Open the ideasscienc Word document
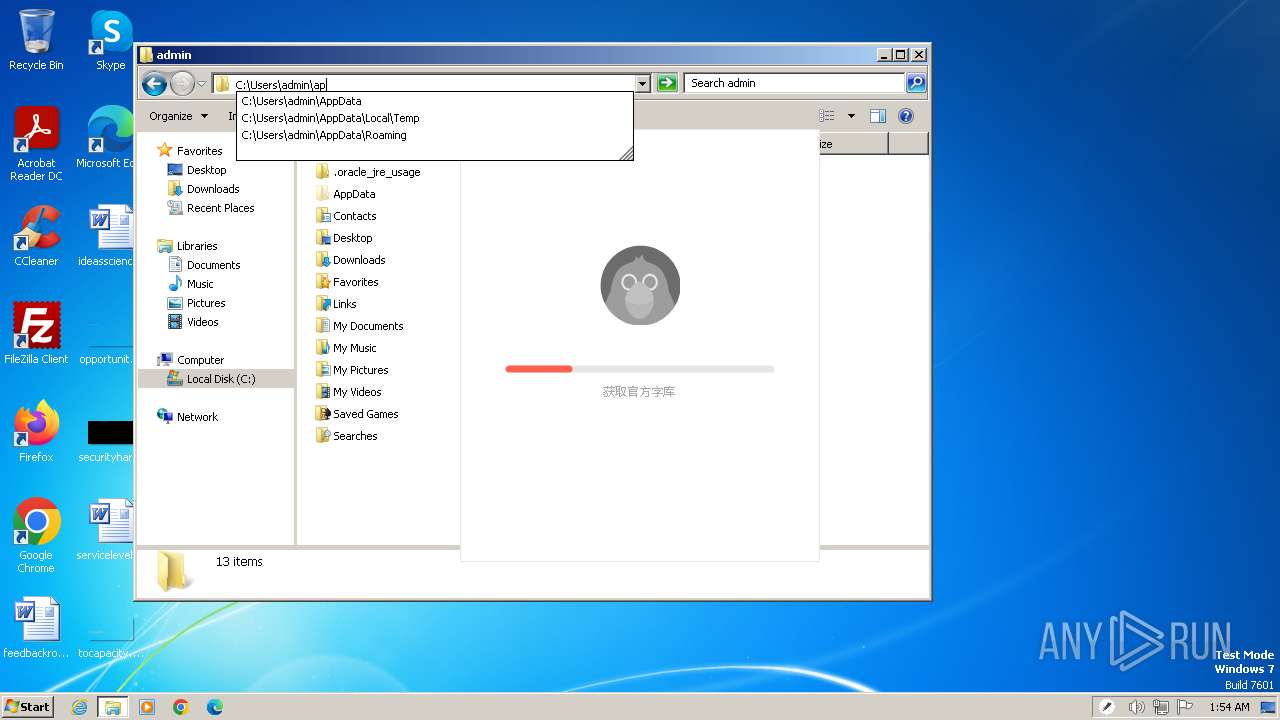The image size is (1280, 720). click(105, 236)
